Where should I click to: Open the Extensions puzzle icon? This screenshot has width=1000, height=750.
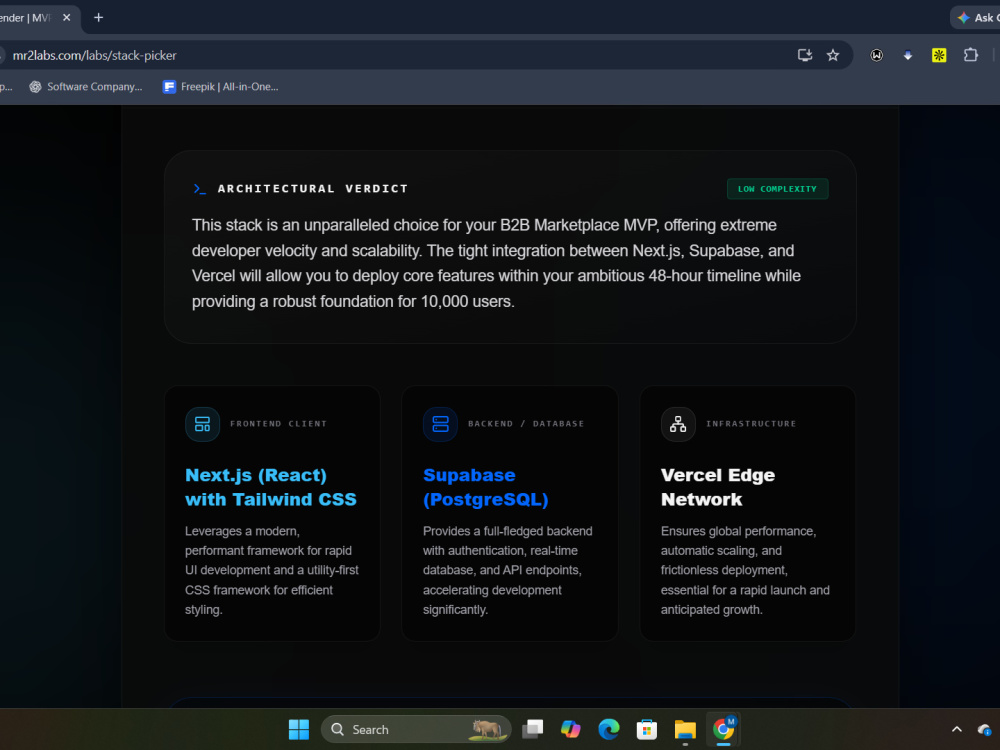pyautogui.click(x=971, y=55)
